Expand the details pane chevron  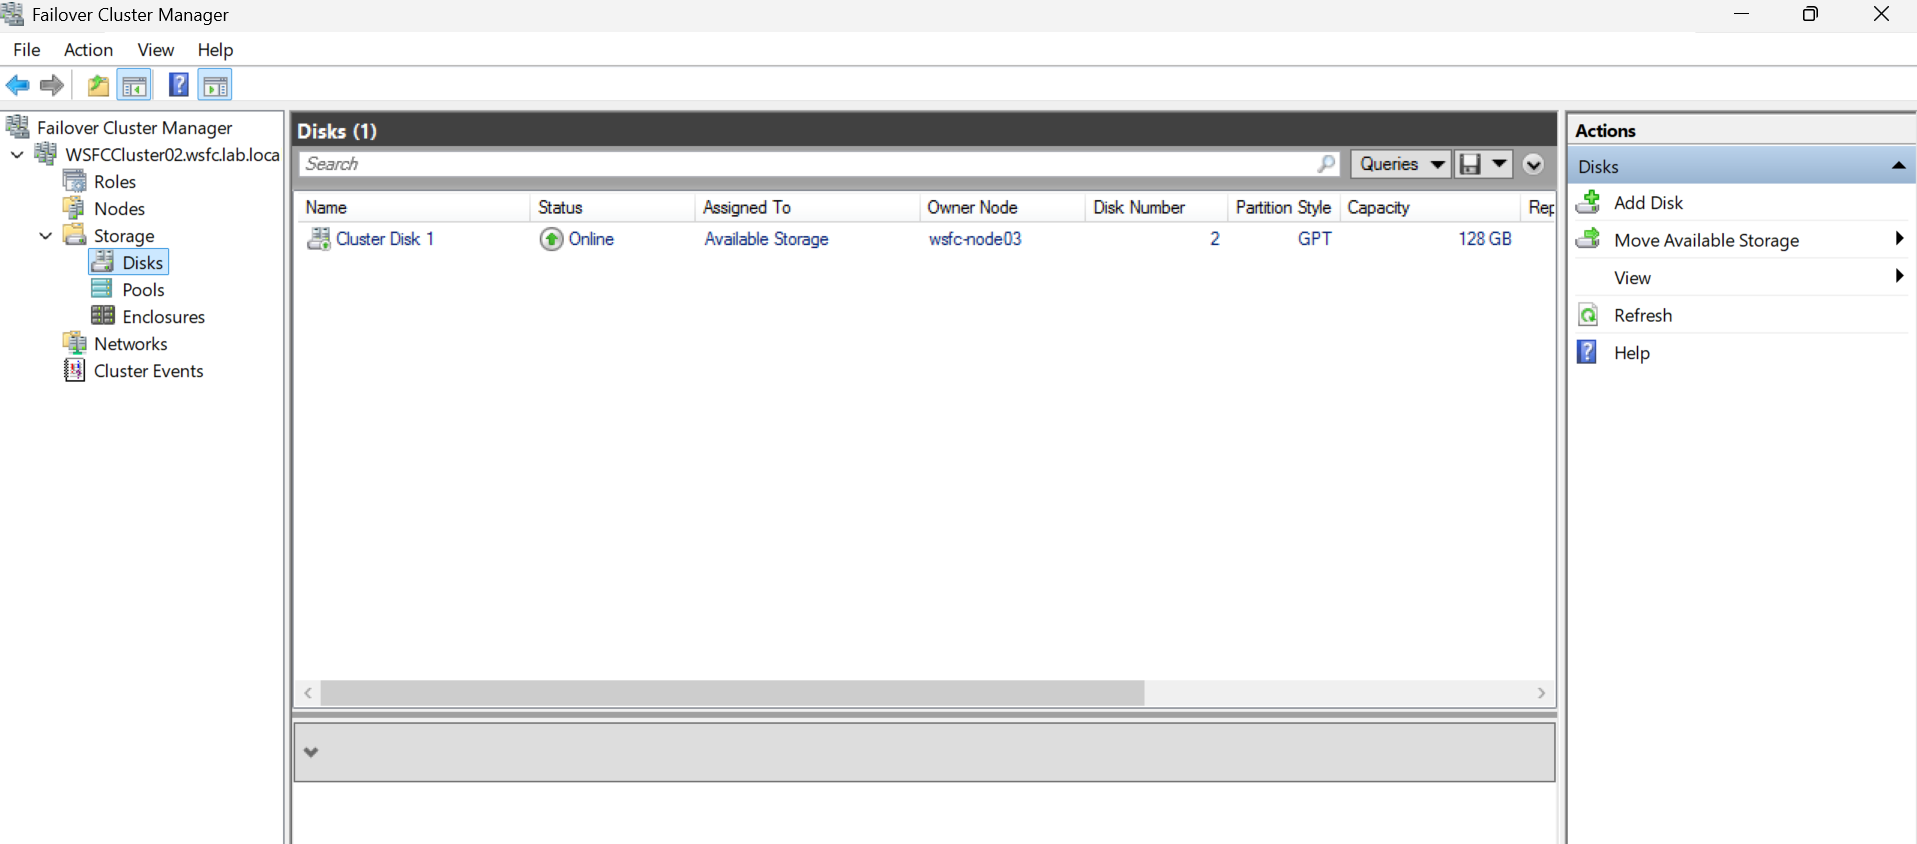click(311, 752)
